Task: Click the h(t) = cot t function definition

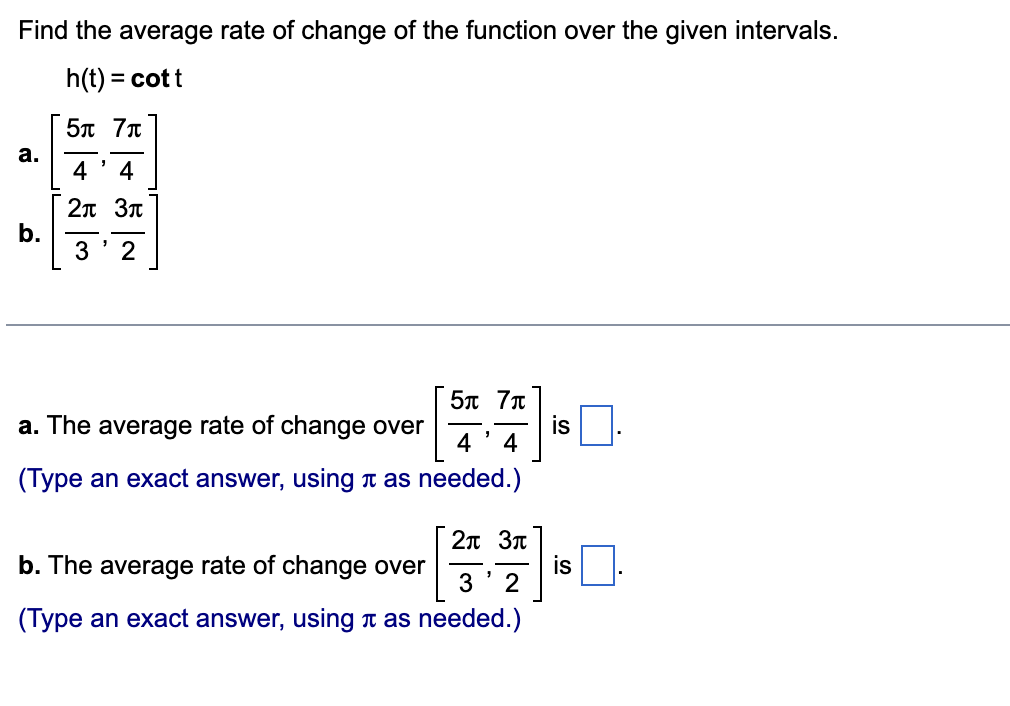Action: click(x=124, y=79)
